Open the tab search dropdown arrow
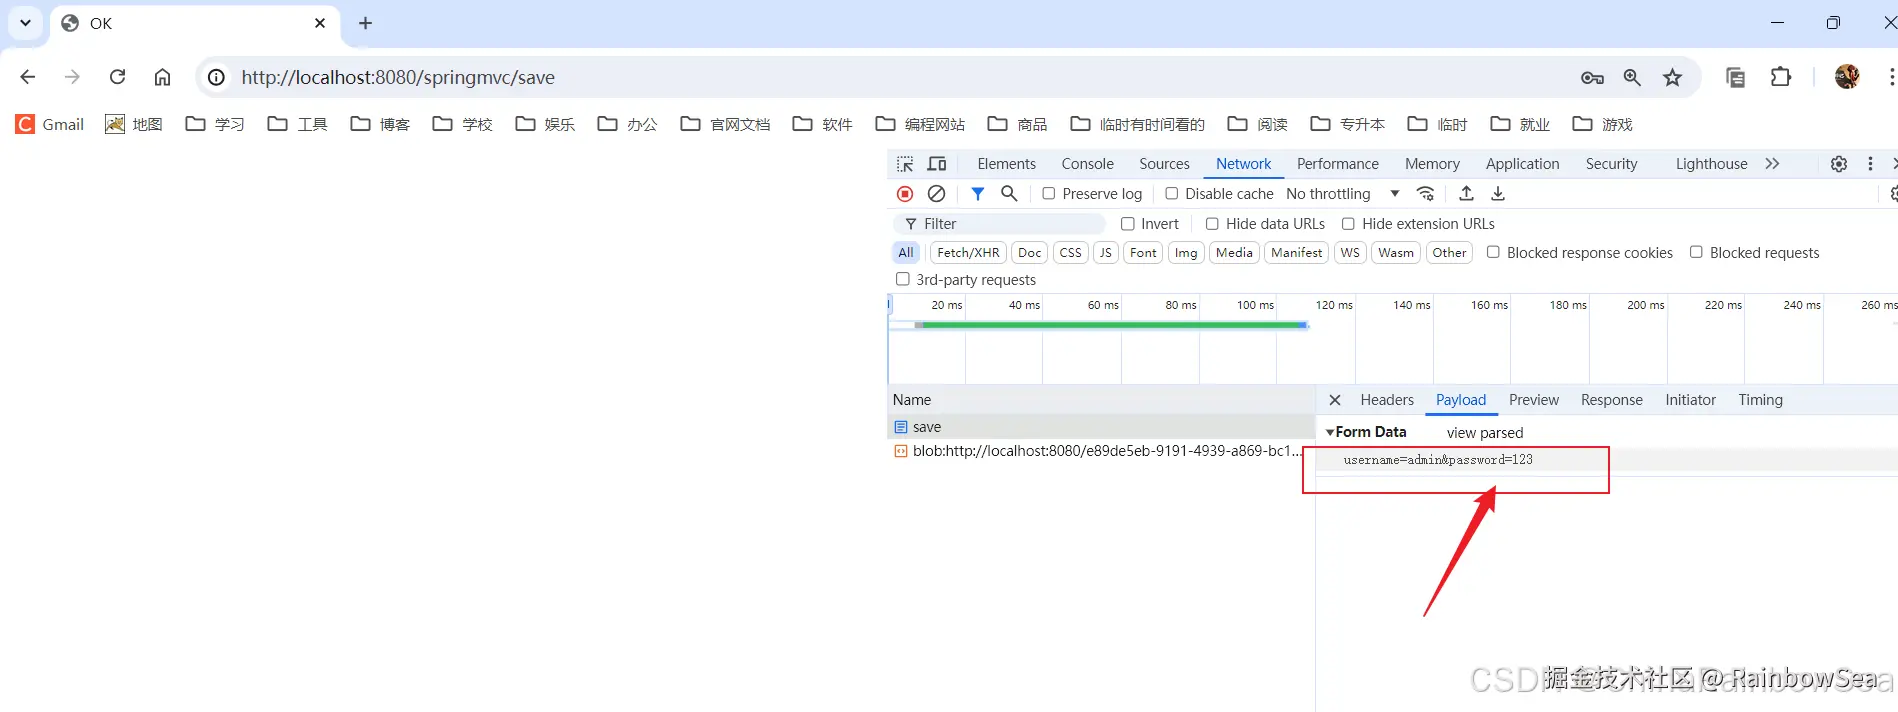The image size is (1898, 712). pos(25,23)
